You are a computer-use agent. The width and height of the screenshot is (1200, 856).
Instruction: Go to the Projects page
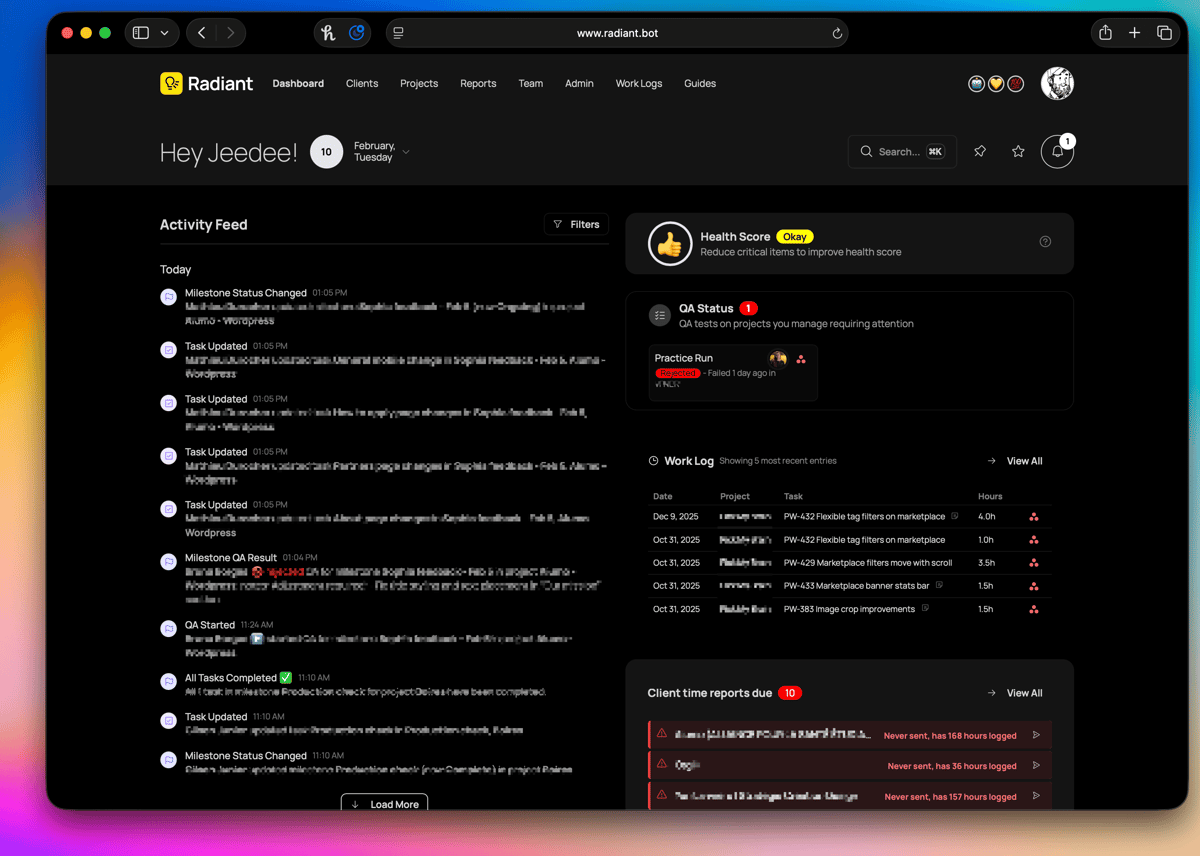pyautogui.click(x=419, y=84)
